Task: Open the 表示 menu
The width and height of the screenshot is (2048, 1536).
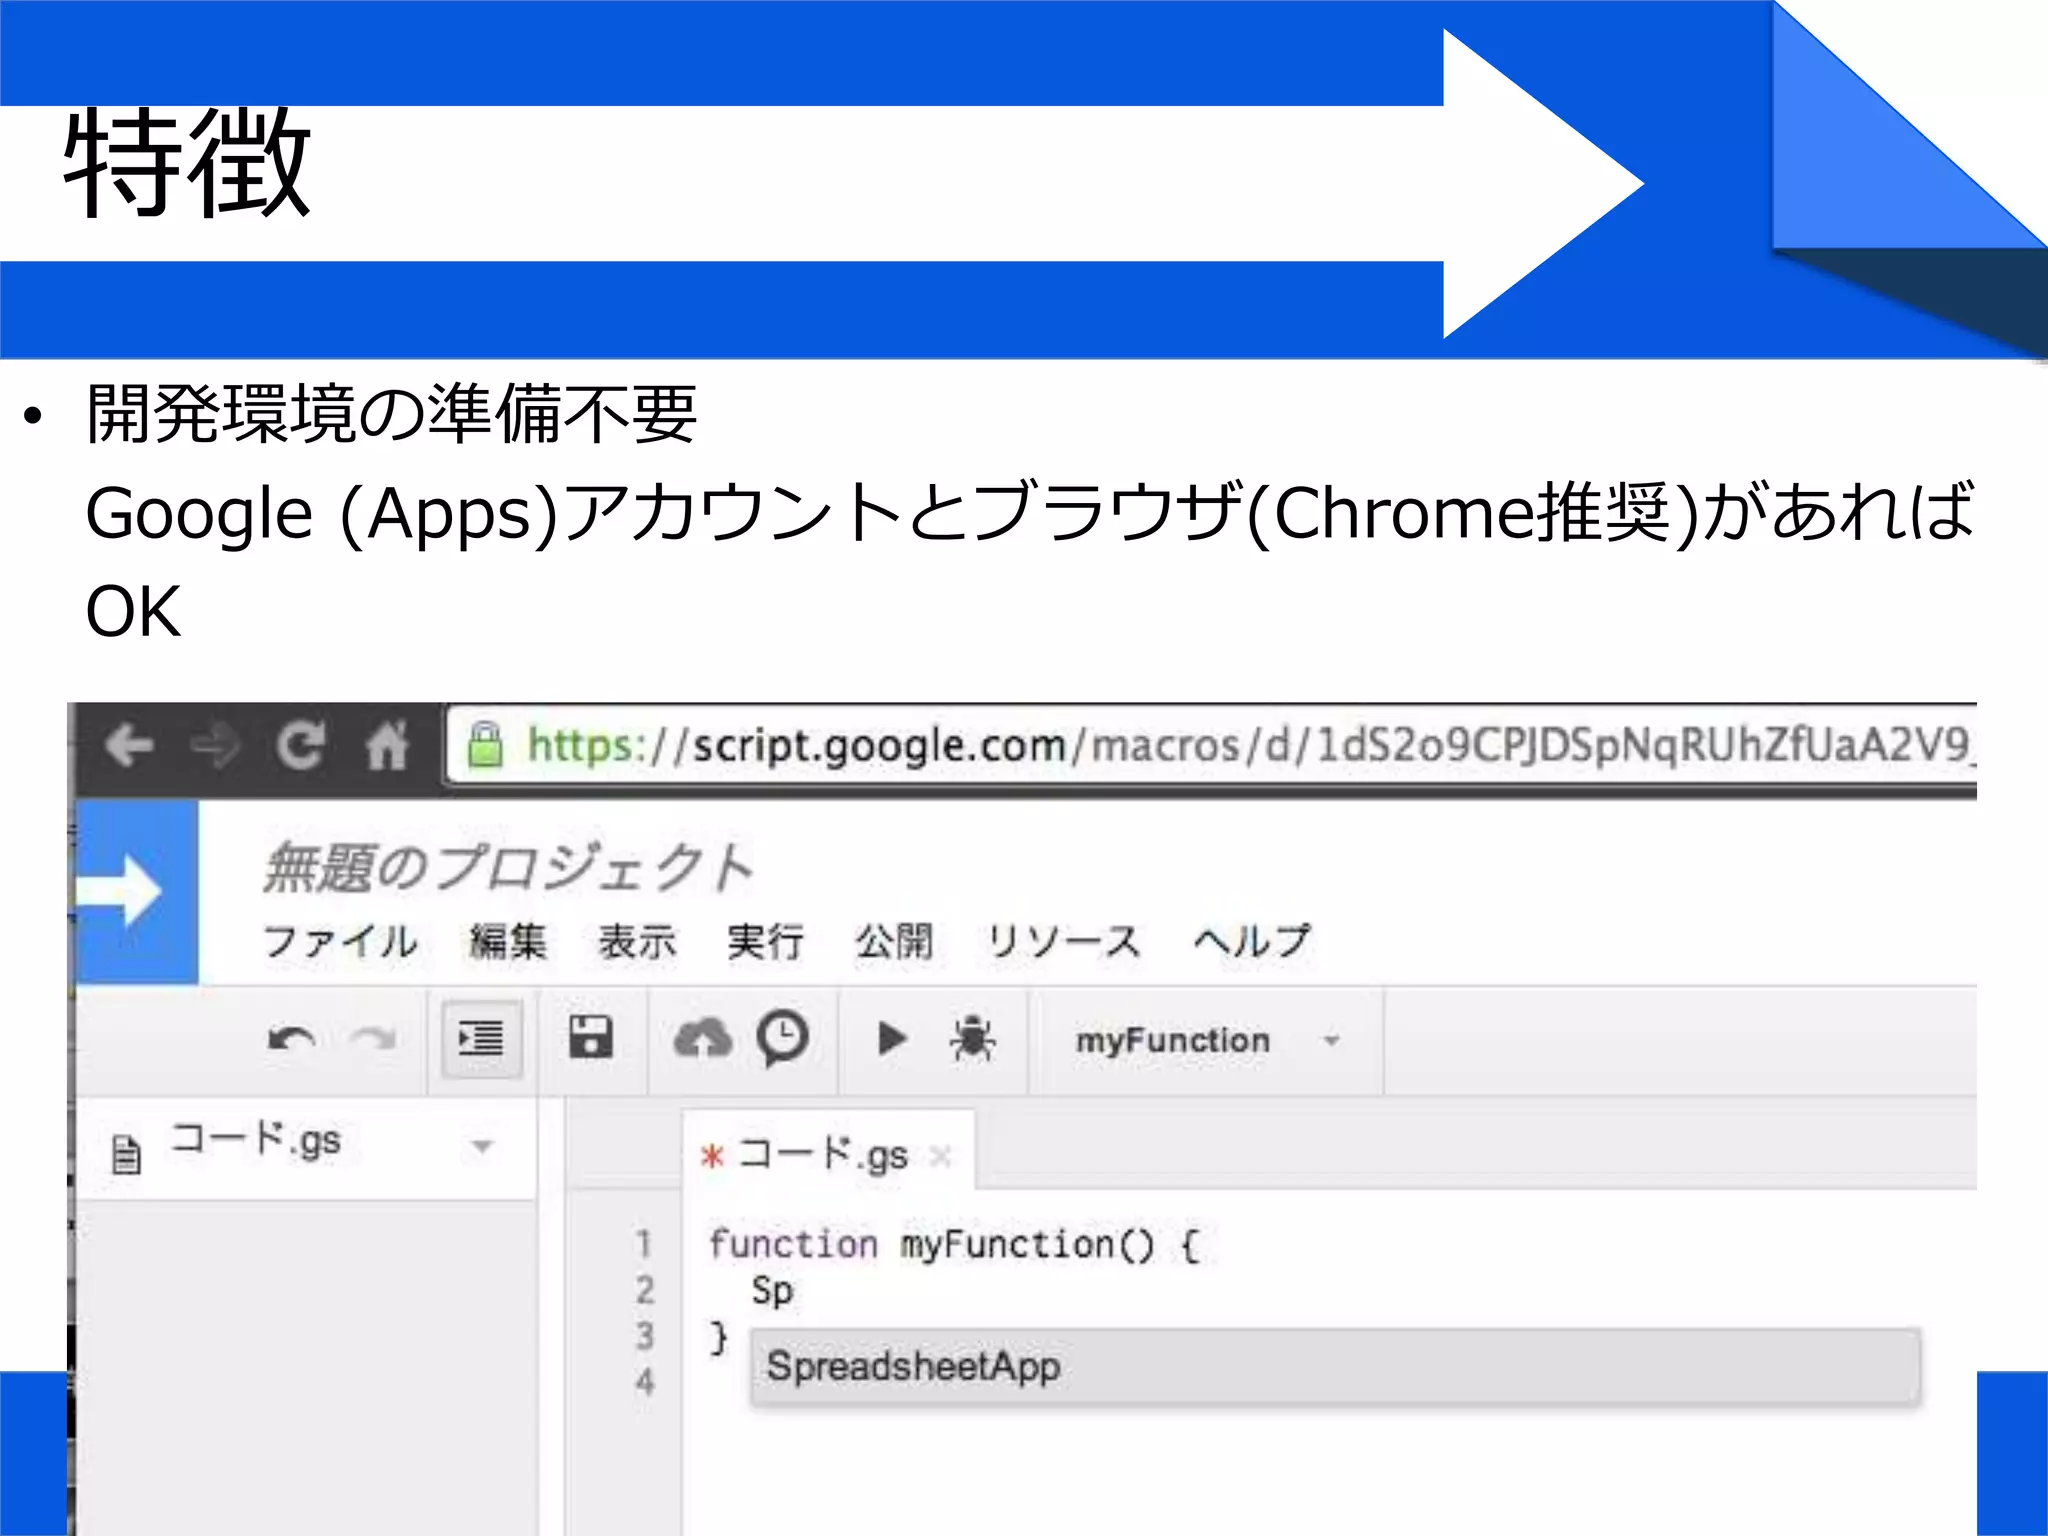Action: (x=637, y=941)
